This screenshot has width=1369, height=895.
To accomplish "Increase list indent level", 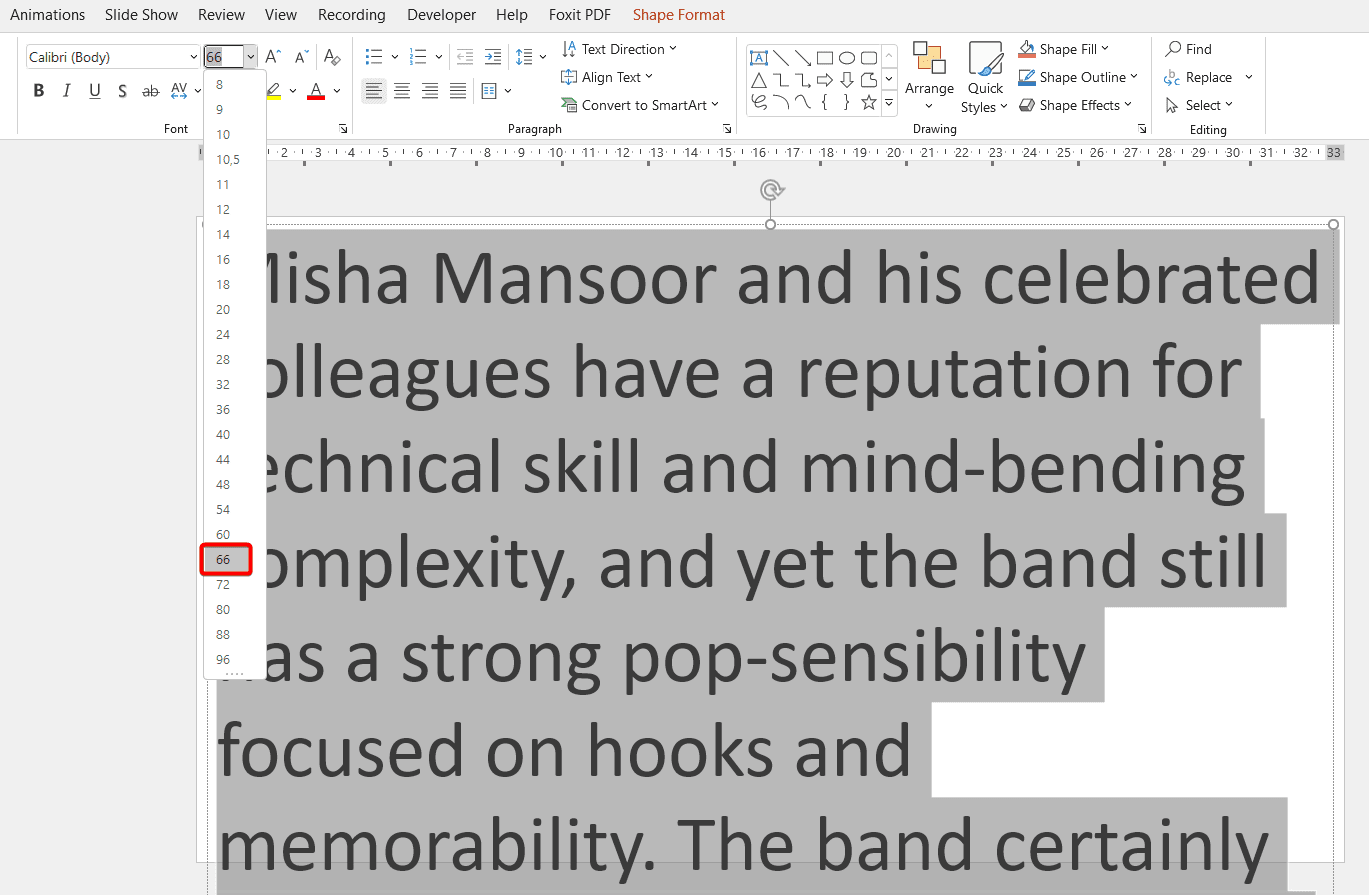I will [x=492, y=57].
